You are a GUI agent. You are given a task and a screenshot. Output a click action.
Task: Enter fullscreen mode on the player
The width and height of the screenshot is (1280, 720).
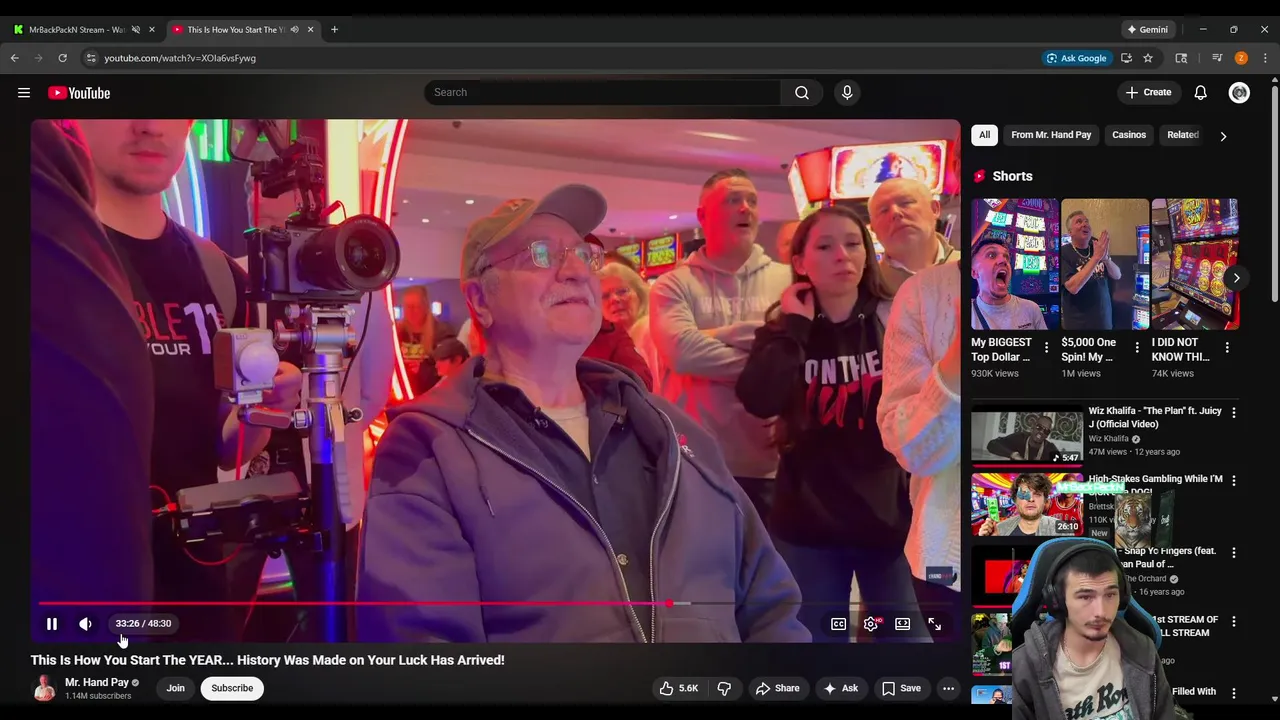(934, 624)
